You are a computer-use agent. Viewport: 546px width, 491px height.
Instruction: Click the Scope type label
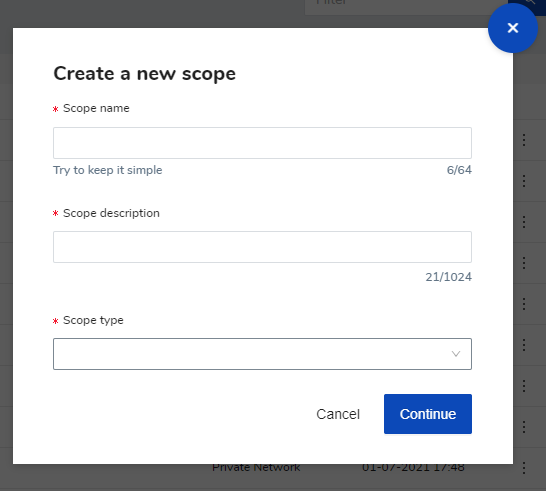click(93, 320)
